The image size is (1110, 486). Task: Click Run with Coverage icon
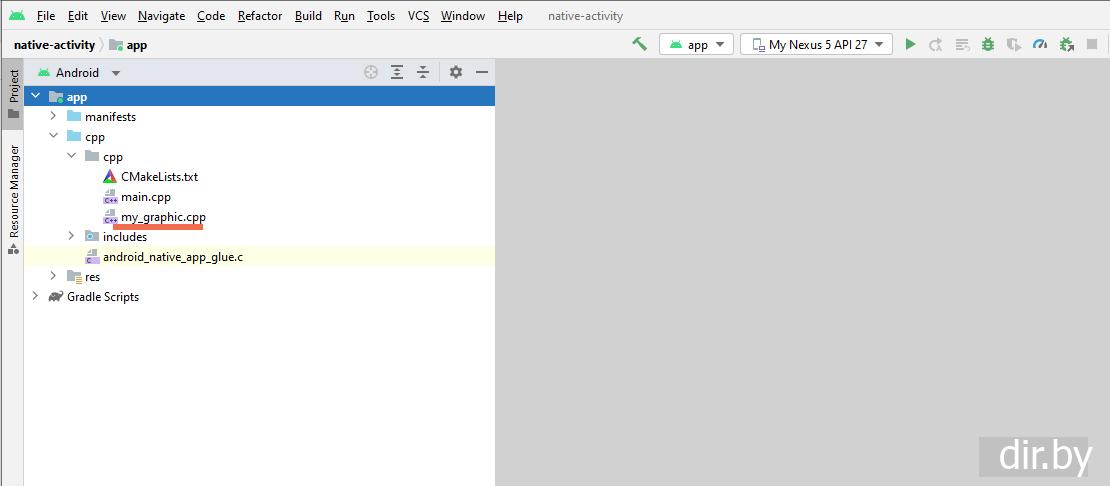pyautogui.click(x=1014, y=45)
